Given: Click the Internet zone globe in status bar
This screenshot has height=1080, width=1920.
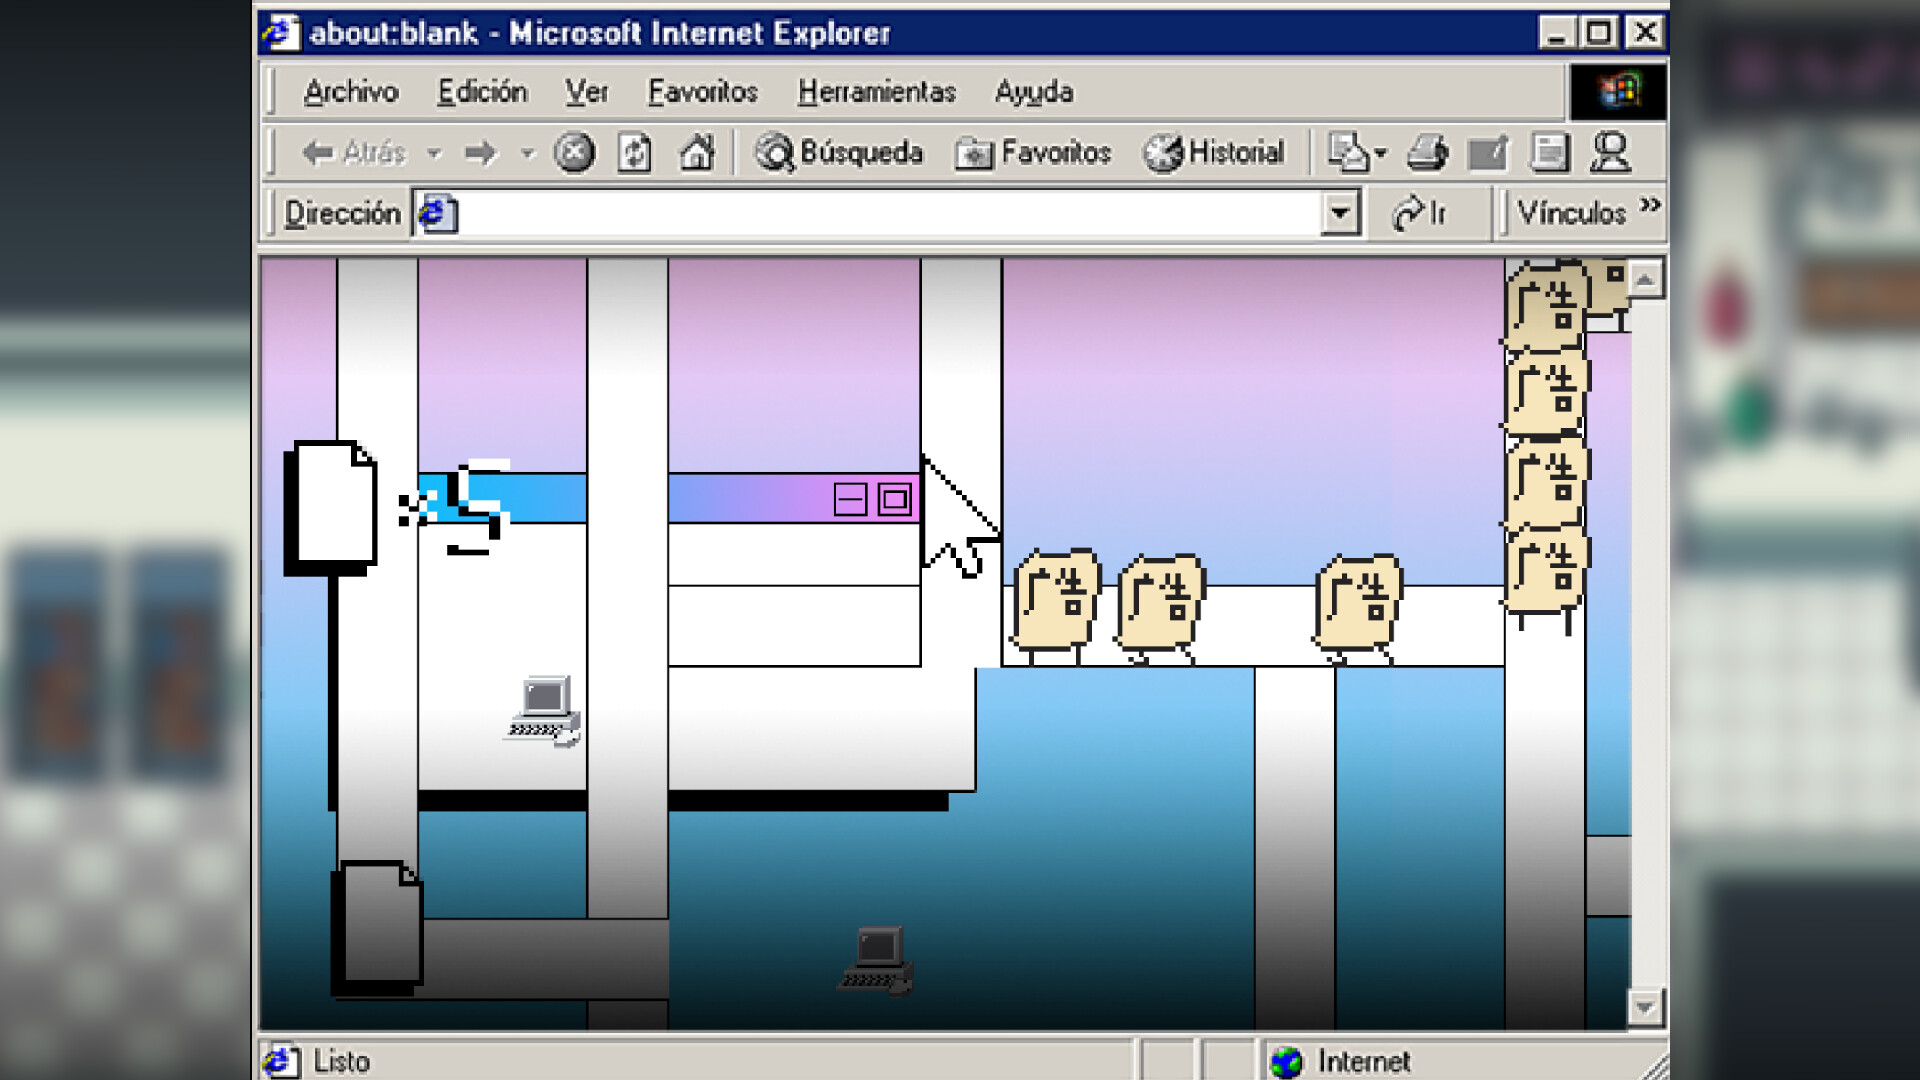Looking at the screenshot, I should pyautogui.click(x=1288, y=1060).
